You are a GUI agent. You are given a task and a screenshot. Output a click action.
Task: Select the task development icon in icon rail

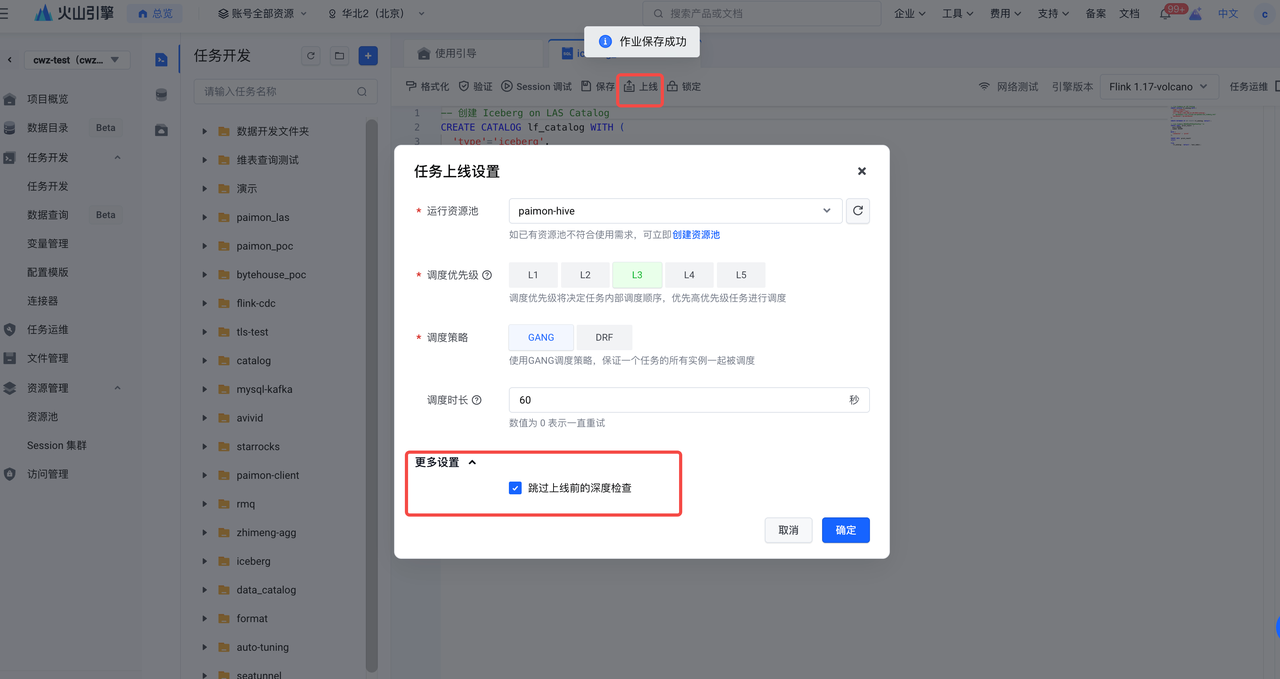pos(161,60)
